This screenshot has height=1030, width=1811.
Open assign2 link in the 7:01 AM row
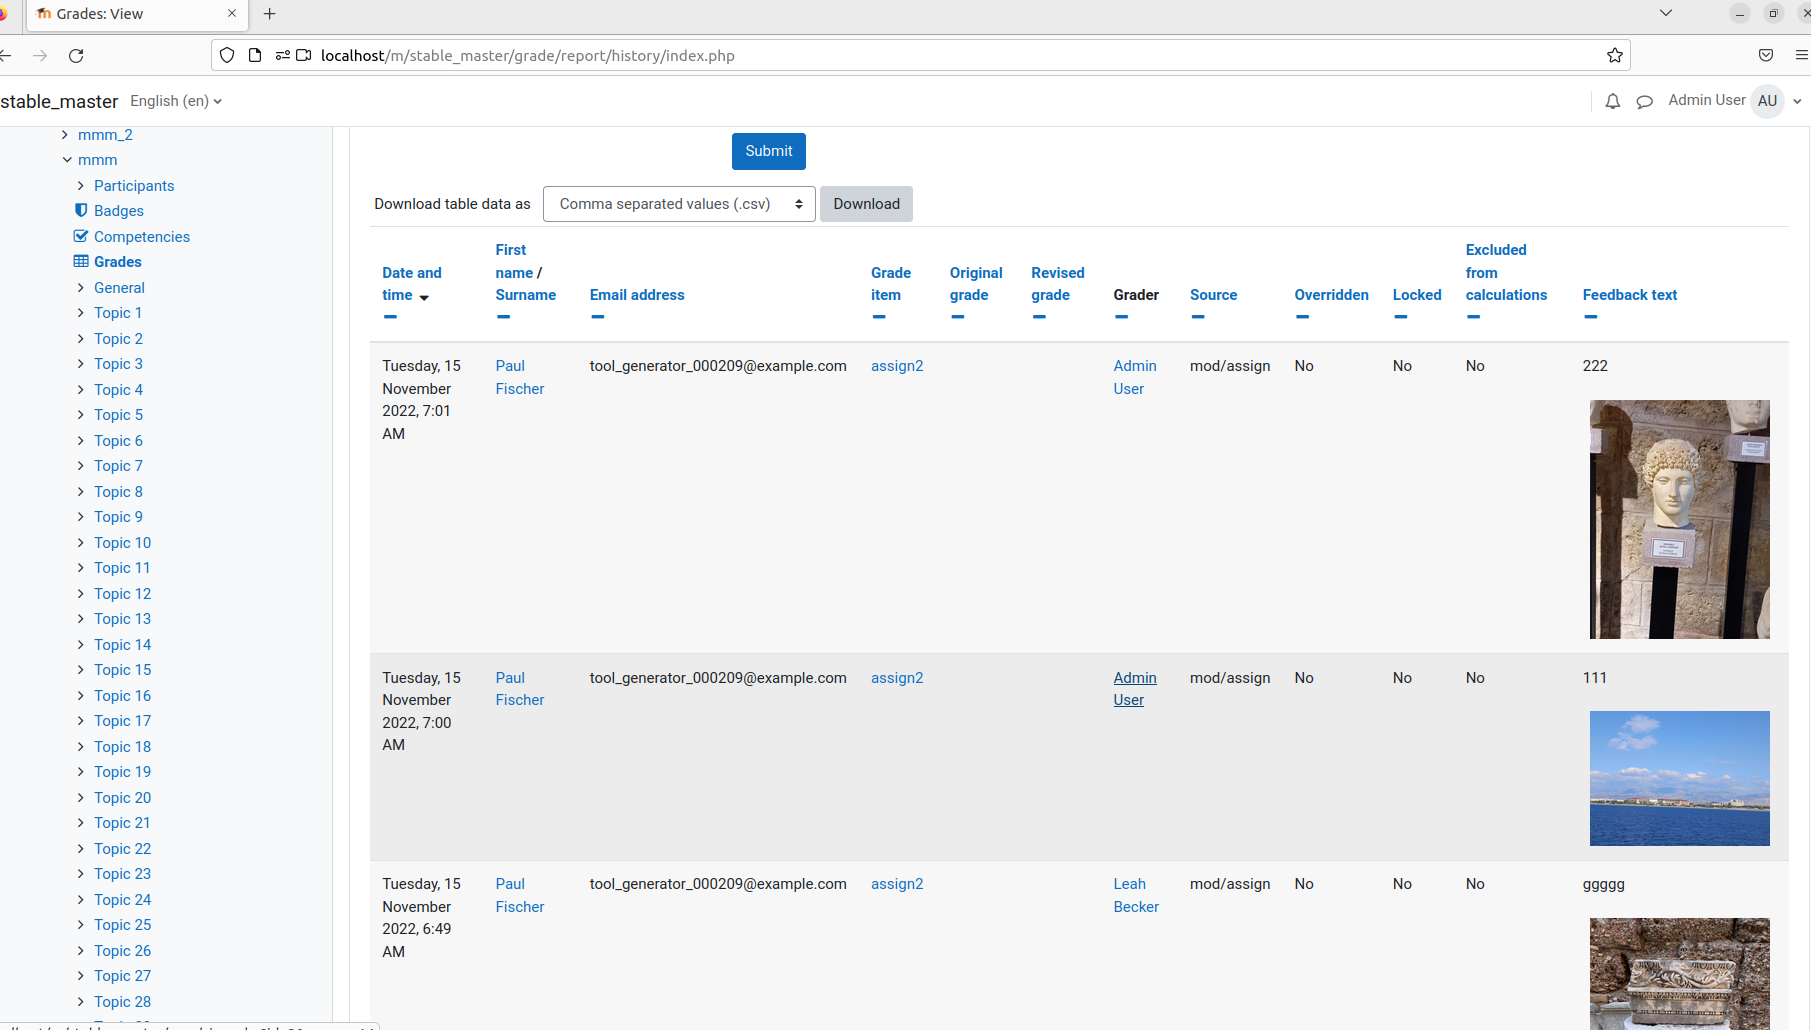click(x=897, y=366)
